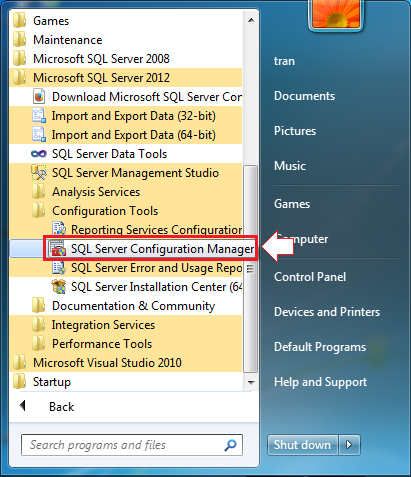The image size is (411, 477).
Task: Click the Documentation & Community folder icon
Action: point(39,306)
